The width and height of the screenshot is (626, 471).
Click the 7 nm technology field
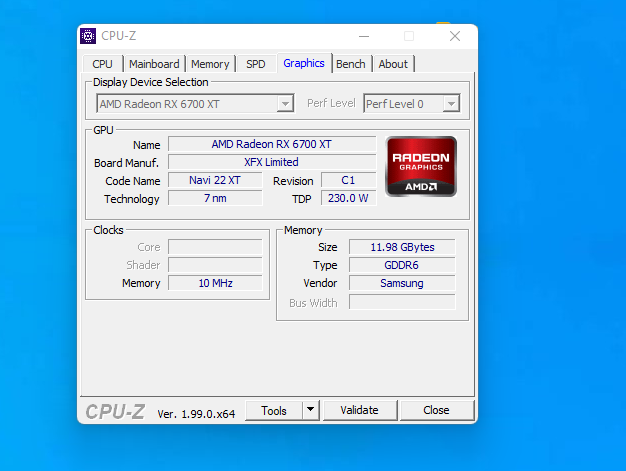point(215,198)
